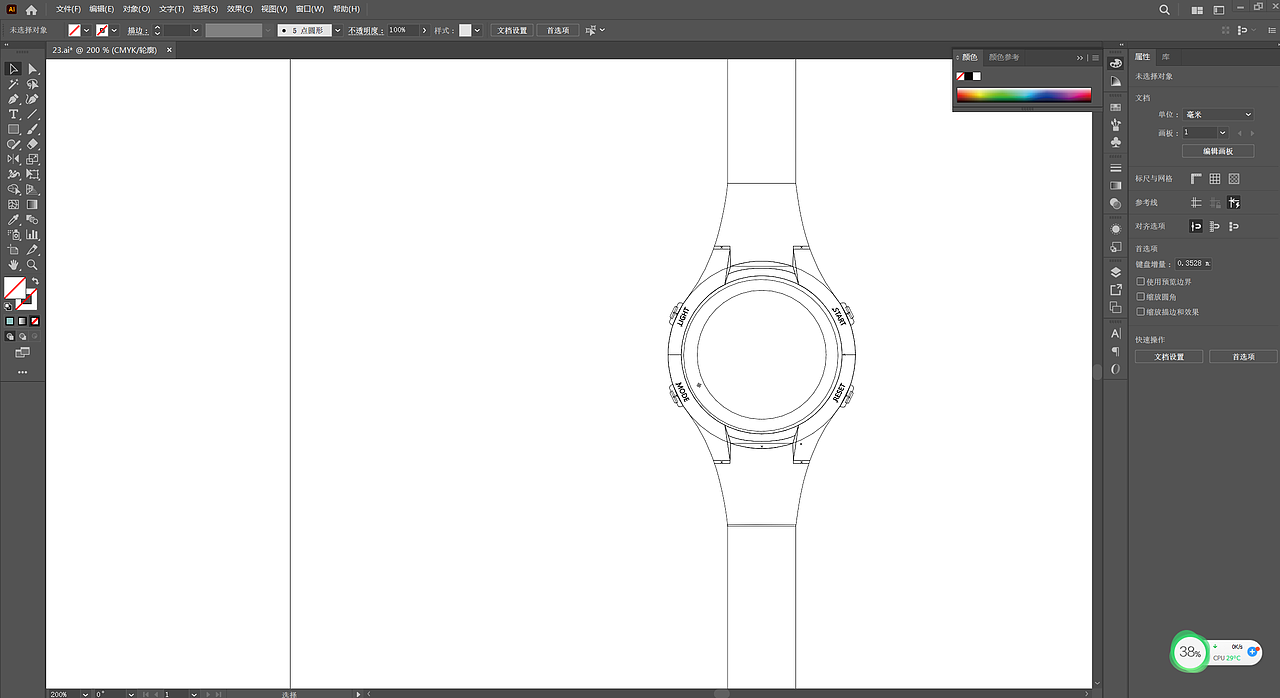Click 首选项 button in control bar

(x=558, y=31)
